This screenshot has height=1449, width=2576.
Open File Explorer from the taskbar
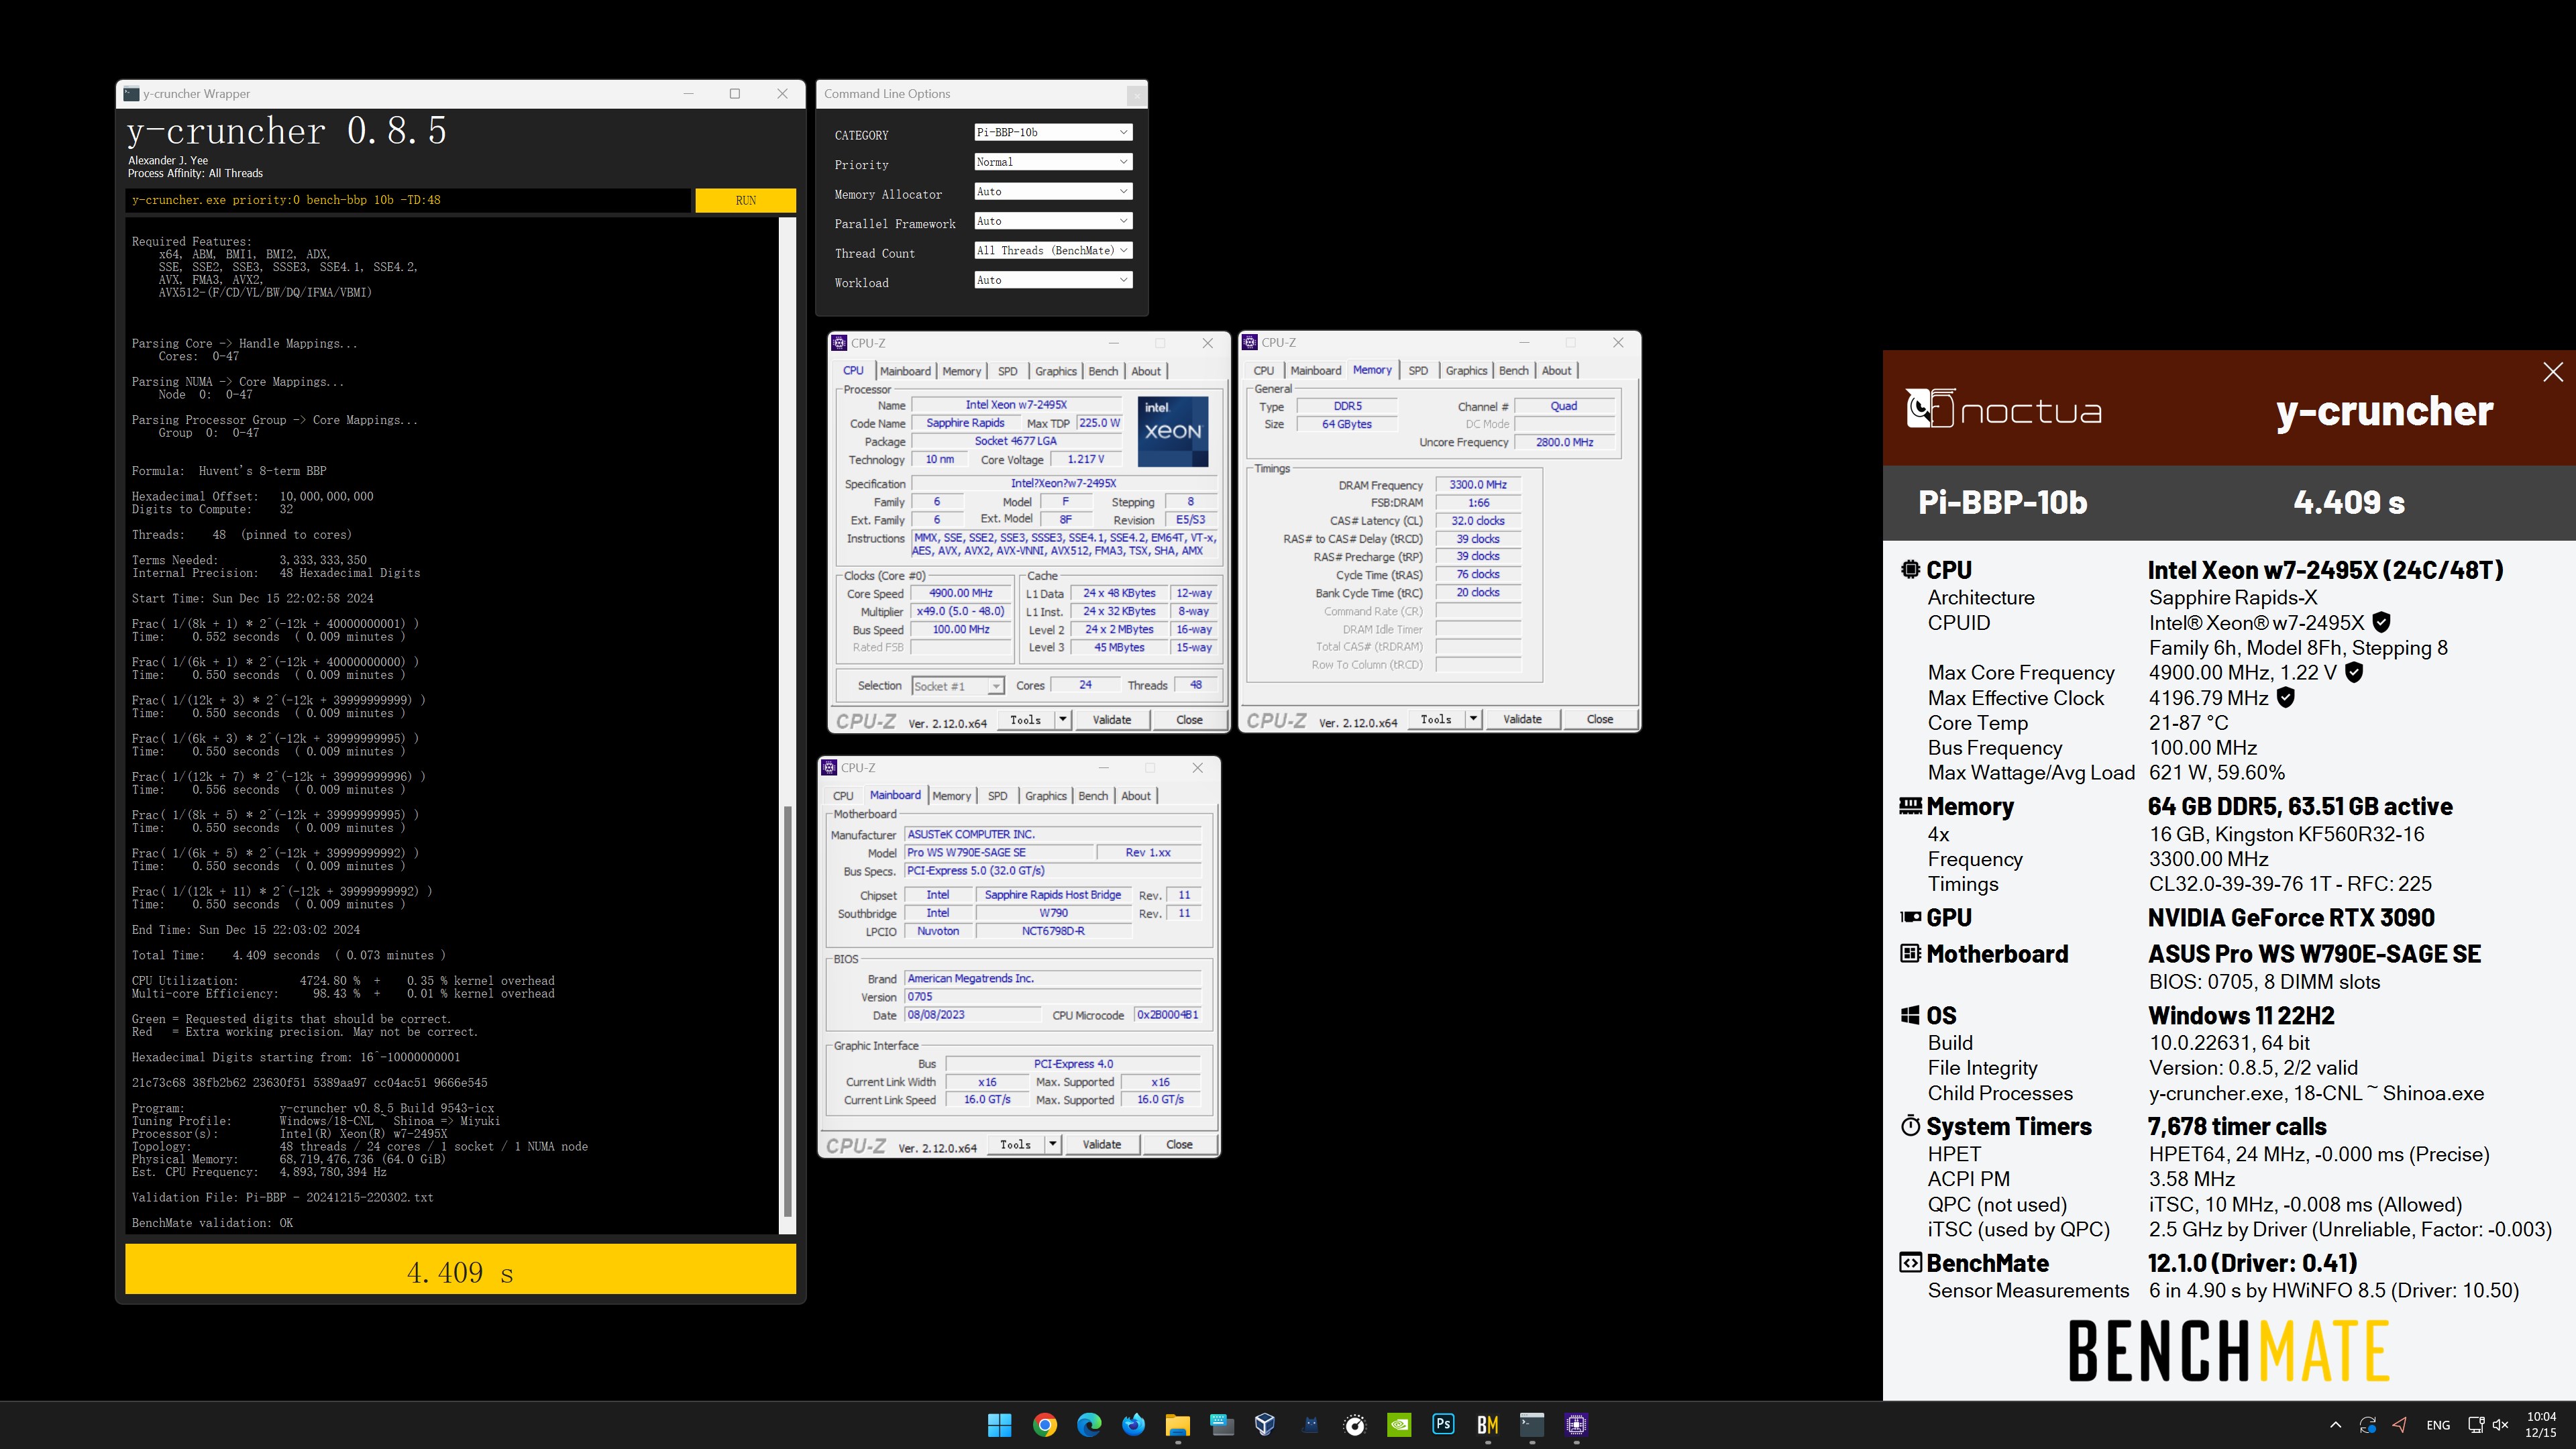[1177, 1425]
